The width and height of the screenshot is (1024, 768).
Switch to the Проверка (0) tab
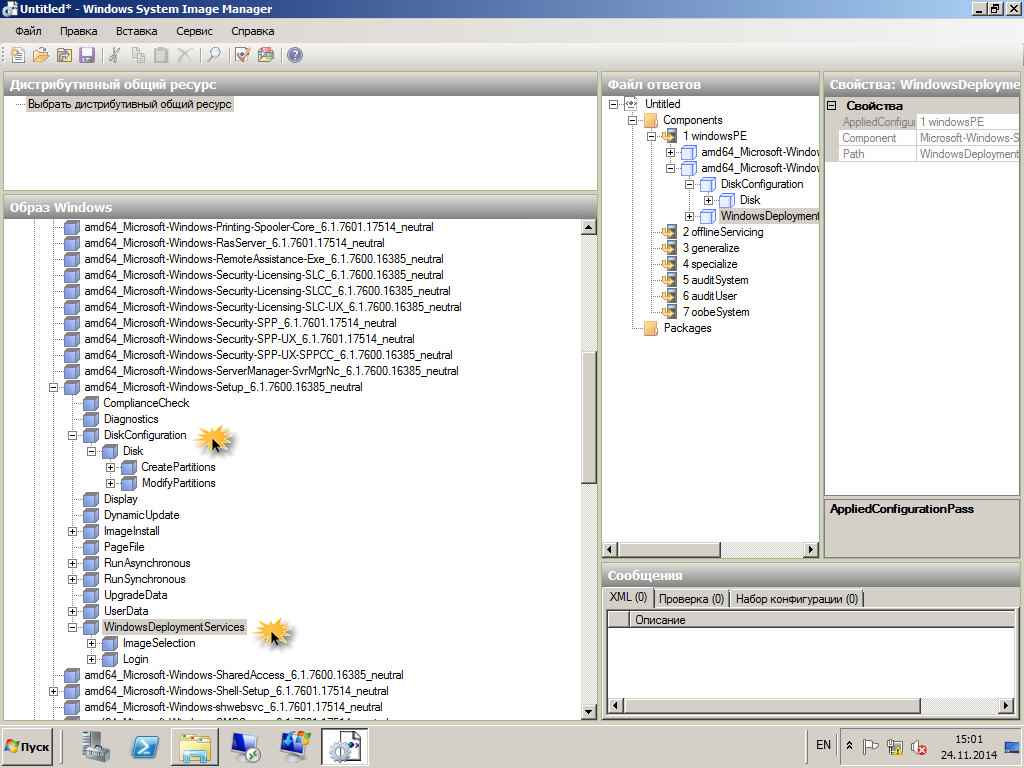click(x=691, y=598)
